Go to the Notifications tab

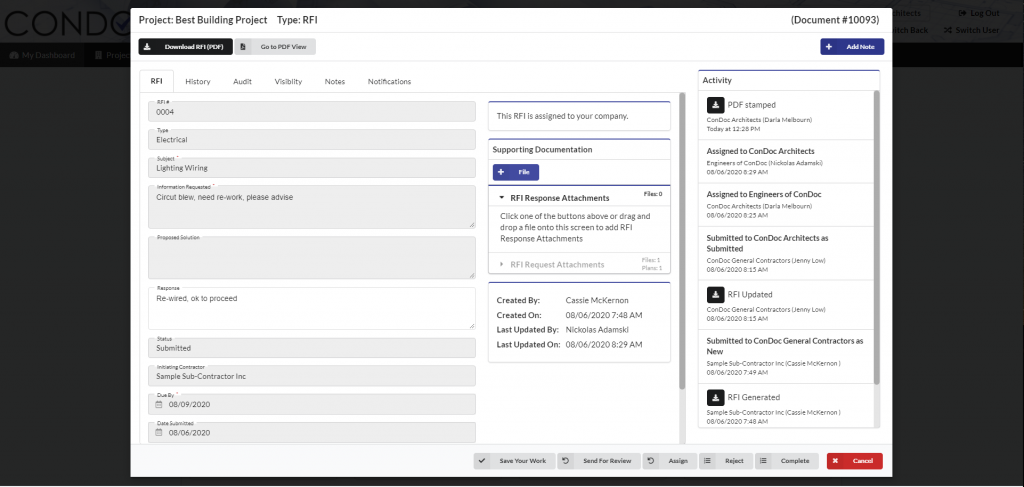point(389,82)
